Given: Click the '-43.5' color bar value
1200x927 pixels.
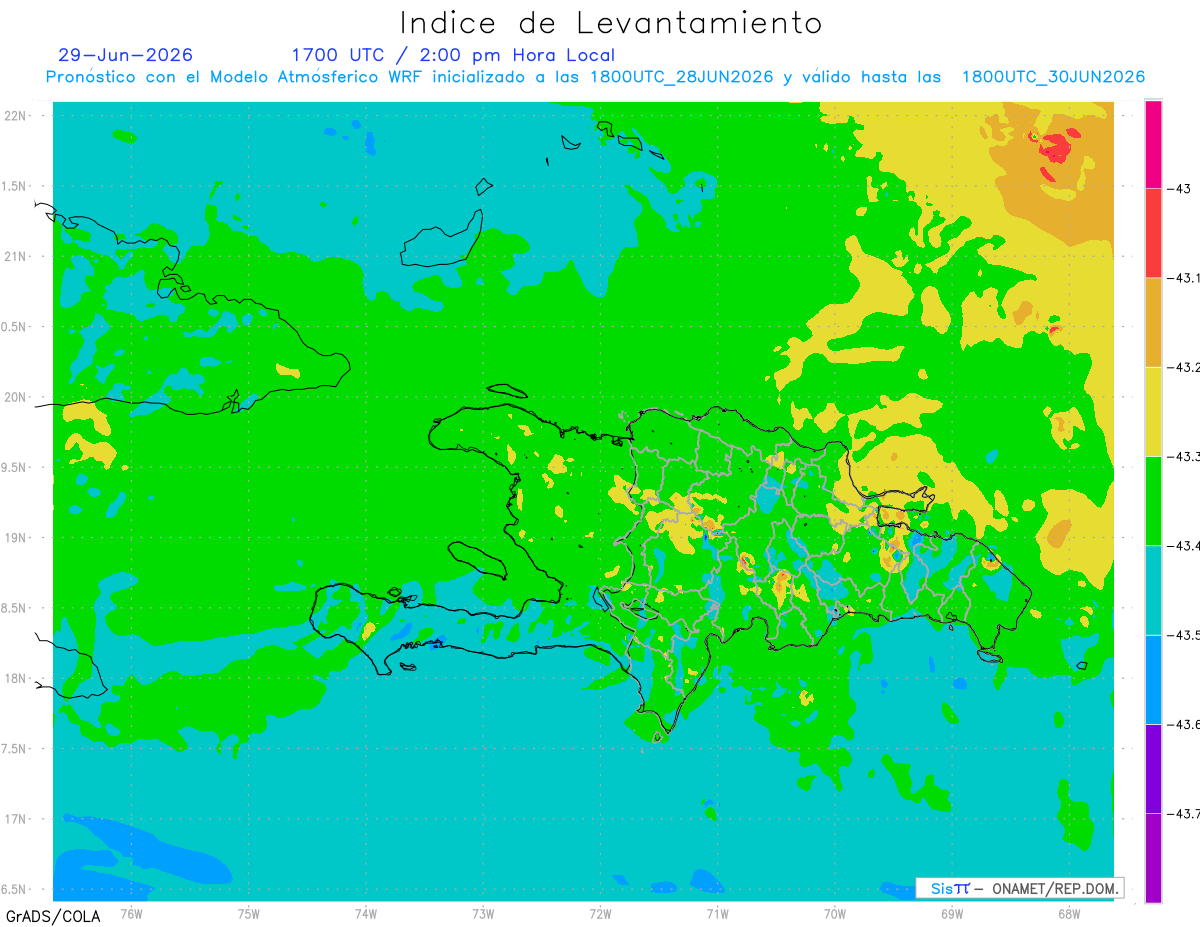Looking at the screenshot, I should pos(1184,635).
